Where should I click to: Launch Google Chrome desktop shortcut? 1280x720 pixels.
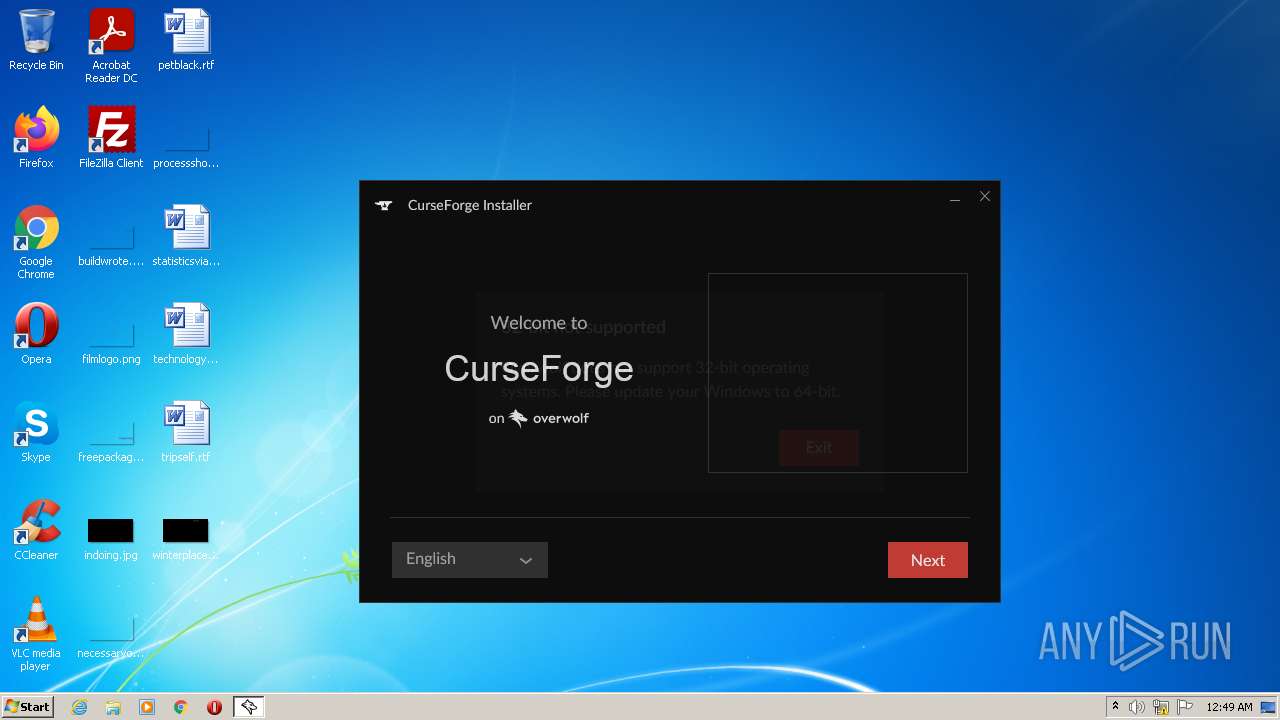pyautogui.click(x=36, y=242)
